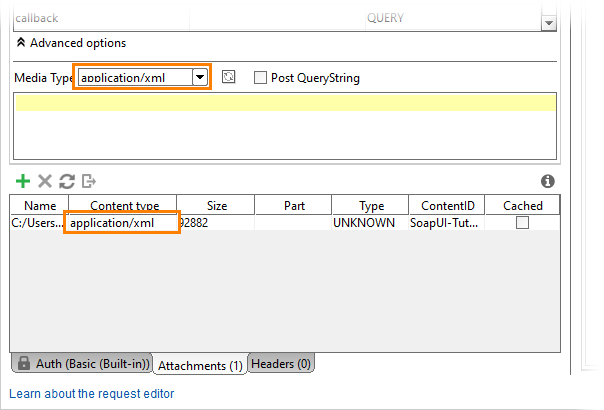Viewport: 604px width, 410px height.
Task: Export the attachment to a file
Action: pyautogui.click(x=89, y=181)
